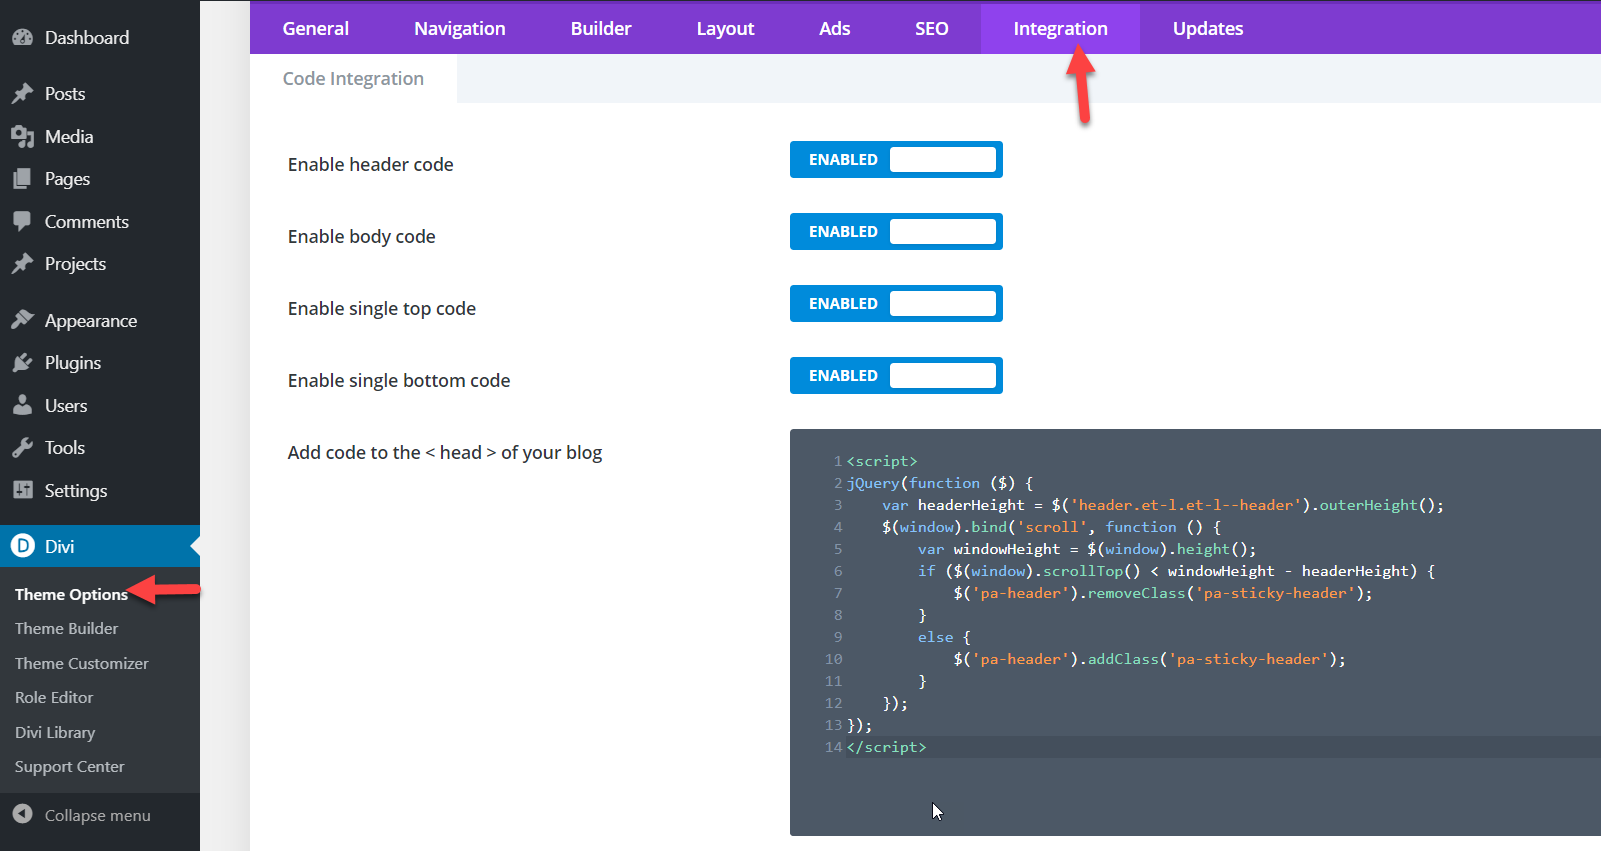The width and height of the screenshot is (1601, 851).
Task: Click the Divi D logo icon
Action: click(22, 546)
